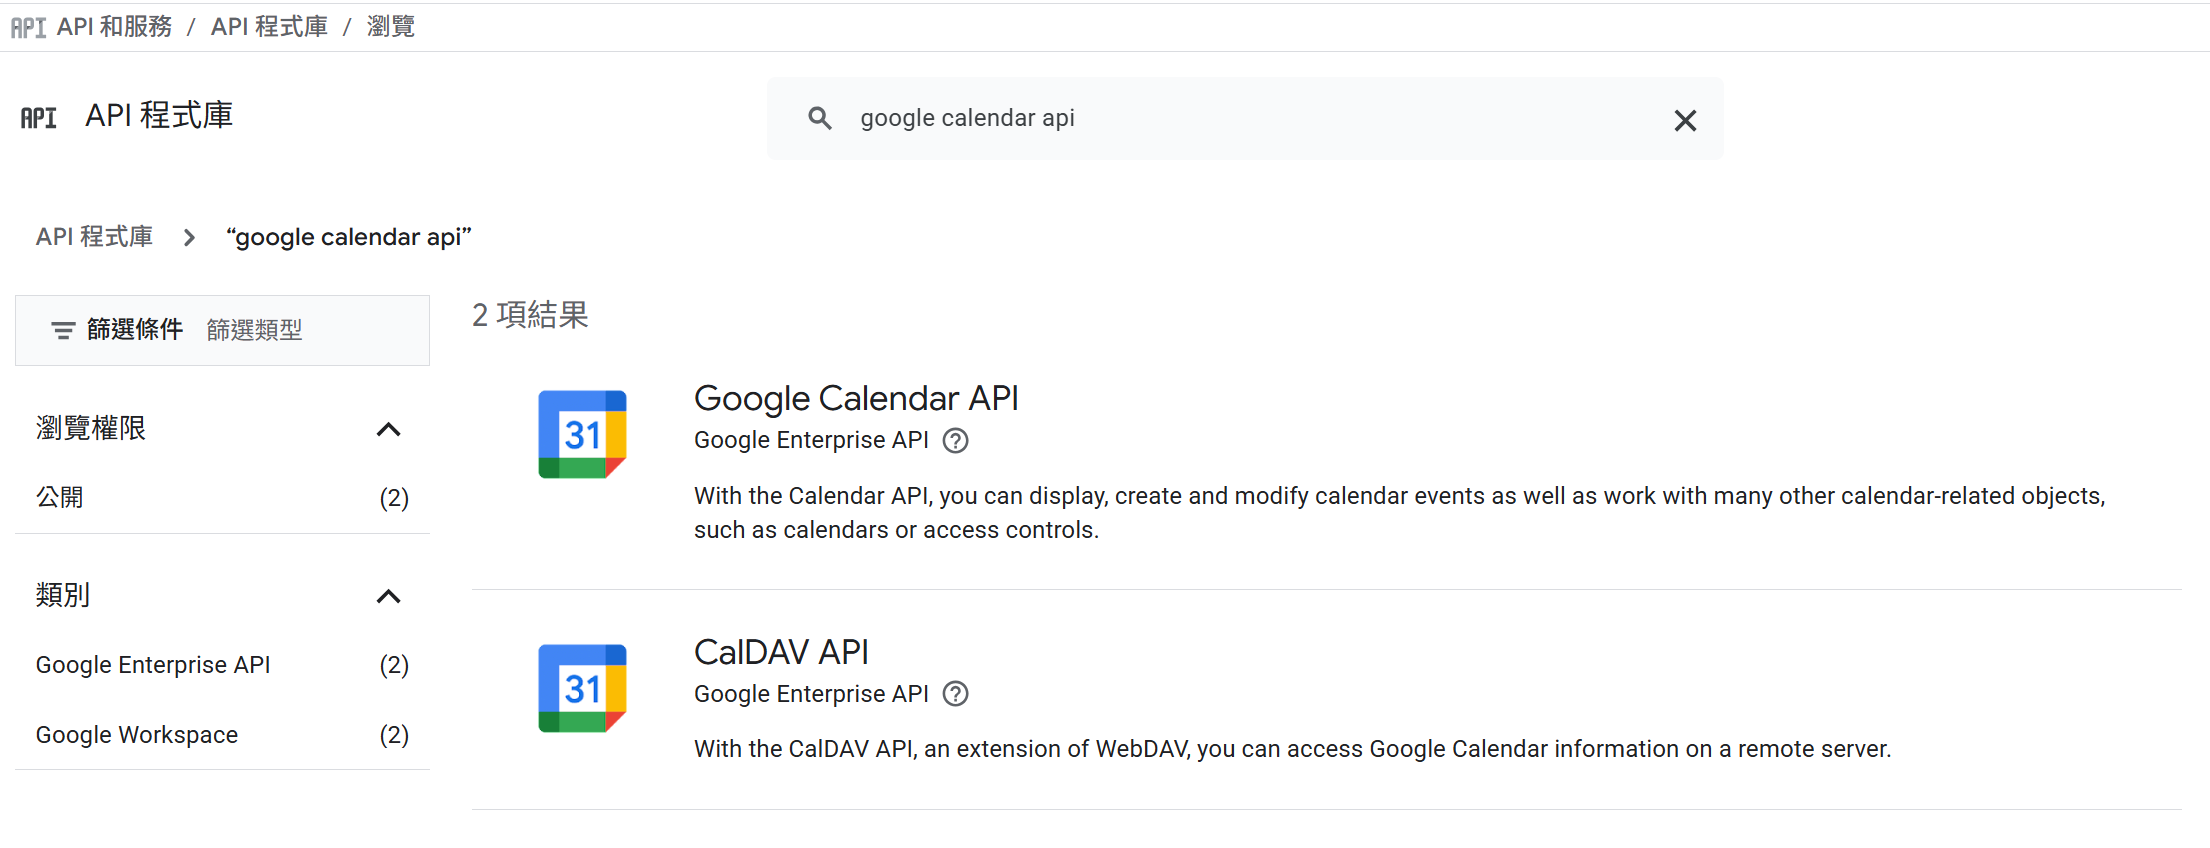
Task: Go to API 和服務 in breadcrumb
Action: 114,27
